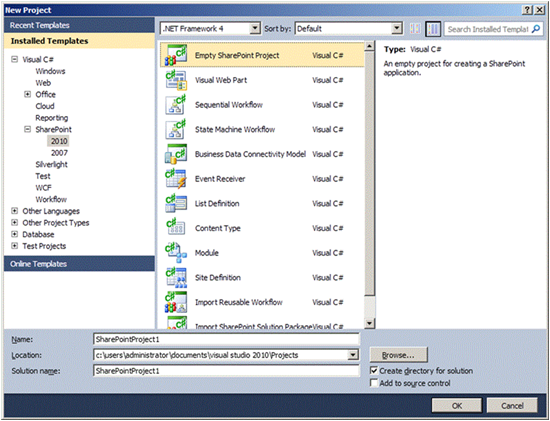Enable Add to source control checkbox
The width and height of the screenshot is (550, 421).
pyautogui.click(x=374, y=383)
